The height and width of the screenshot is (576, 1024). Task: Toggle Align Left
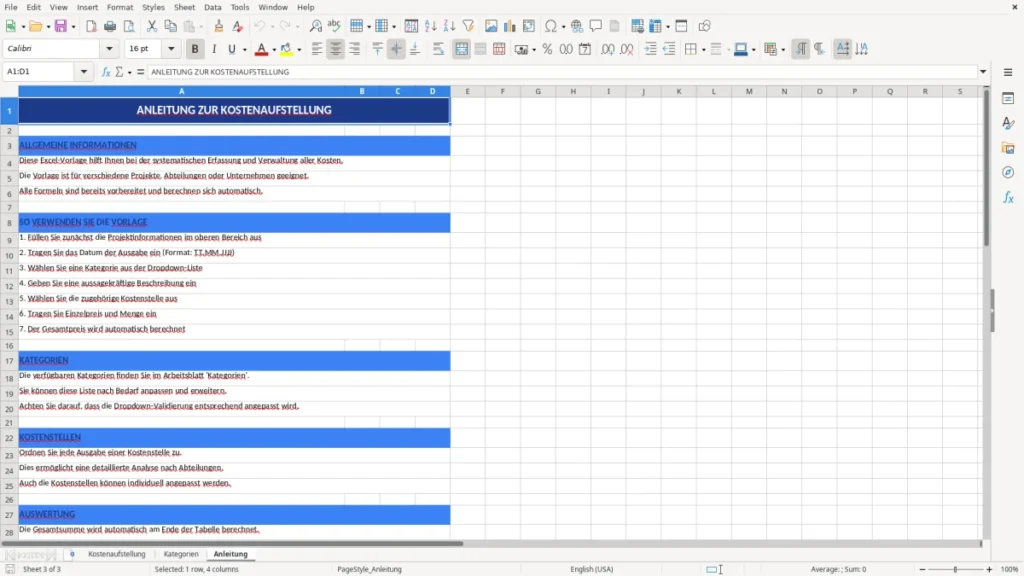coord(317,49)
